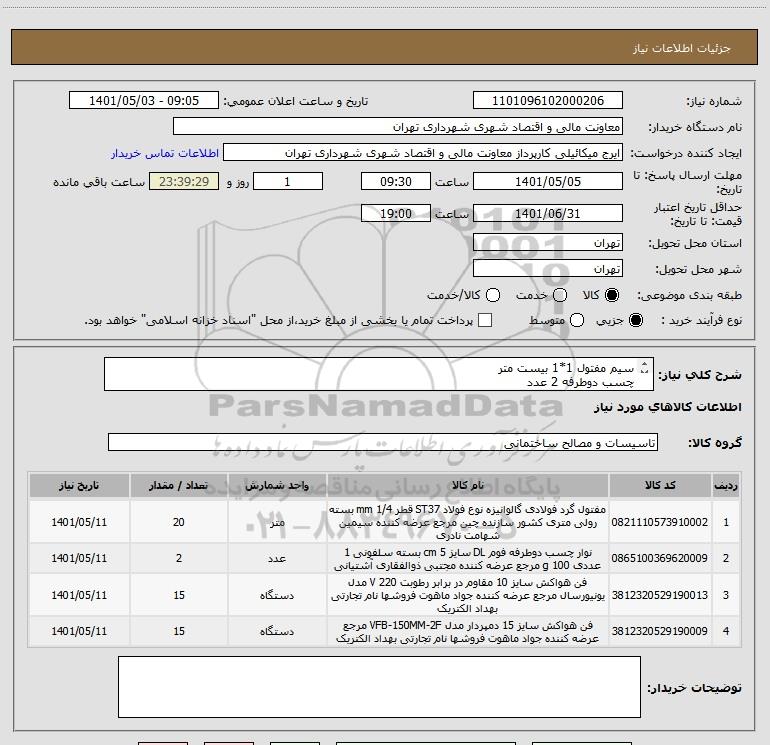The image size is (770, 745).
Task: Open the اطلاعات تماس خریدار link
Action: point(165,153)
